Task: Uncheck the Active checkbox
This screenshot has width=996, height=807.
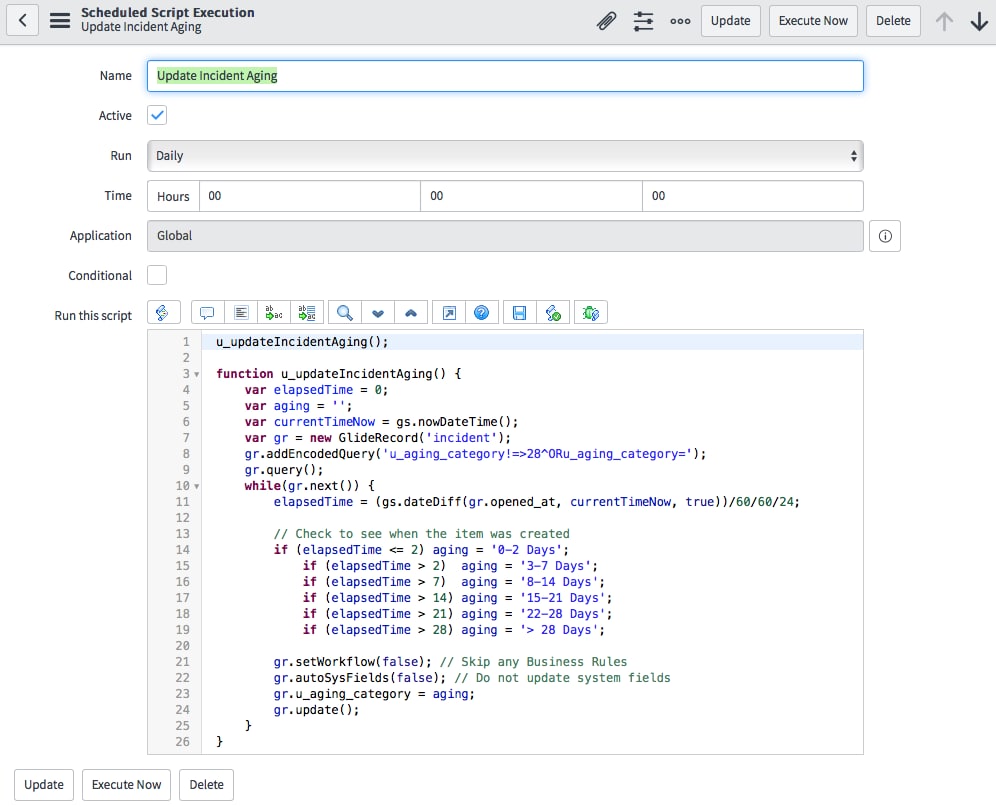Action: (156, 115)
